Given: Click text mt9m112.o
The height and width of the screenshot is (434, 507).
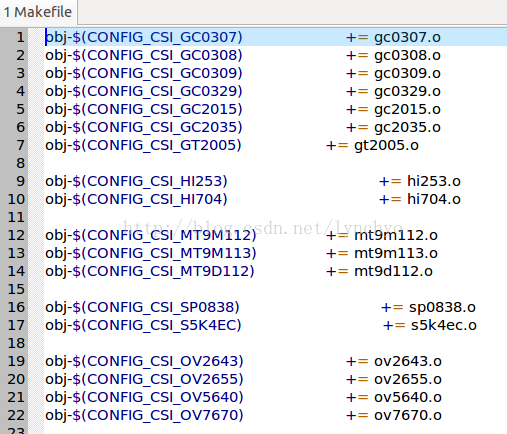Looking at the screenshot, I should [x=396, y=235].
